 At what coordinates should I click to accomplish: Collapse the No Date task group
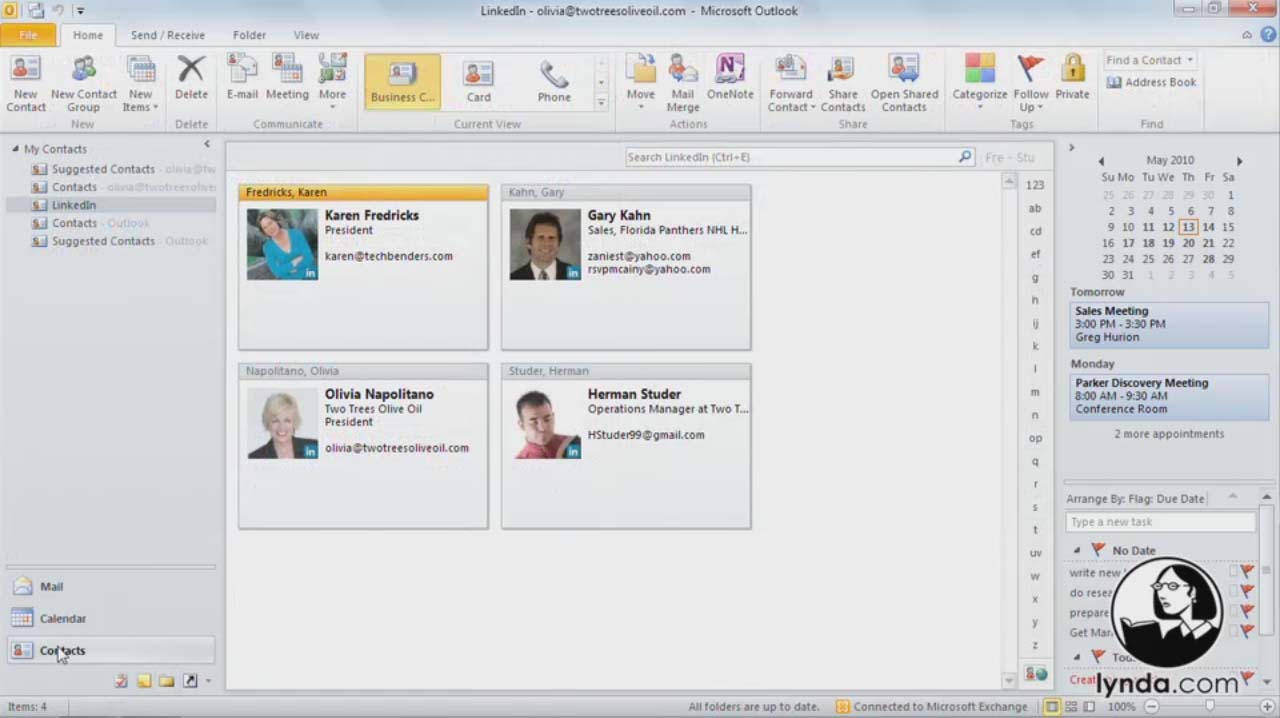coord(1077,551)
